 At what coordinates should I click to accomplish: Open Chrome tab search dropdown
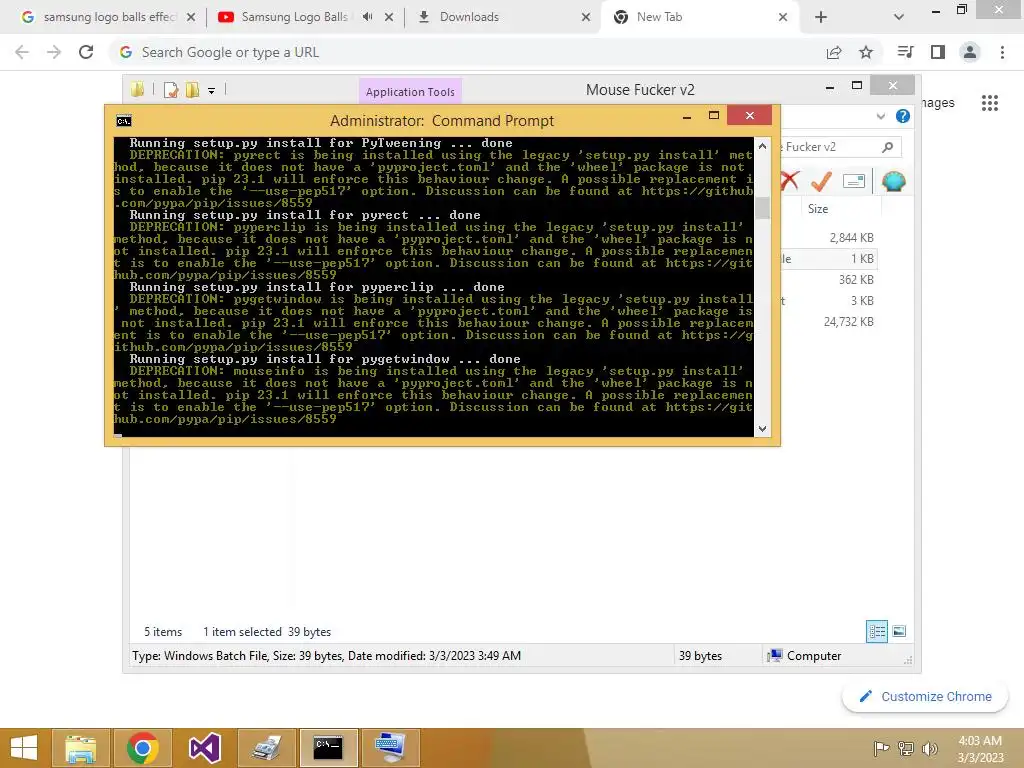click(x=899, y=17)
